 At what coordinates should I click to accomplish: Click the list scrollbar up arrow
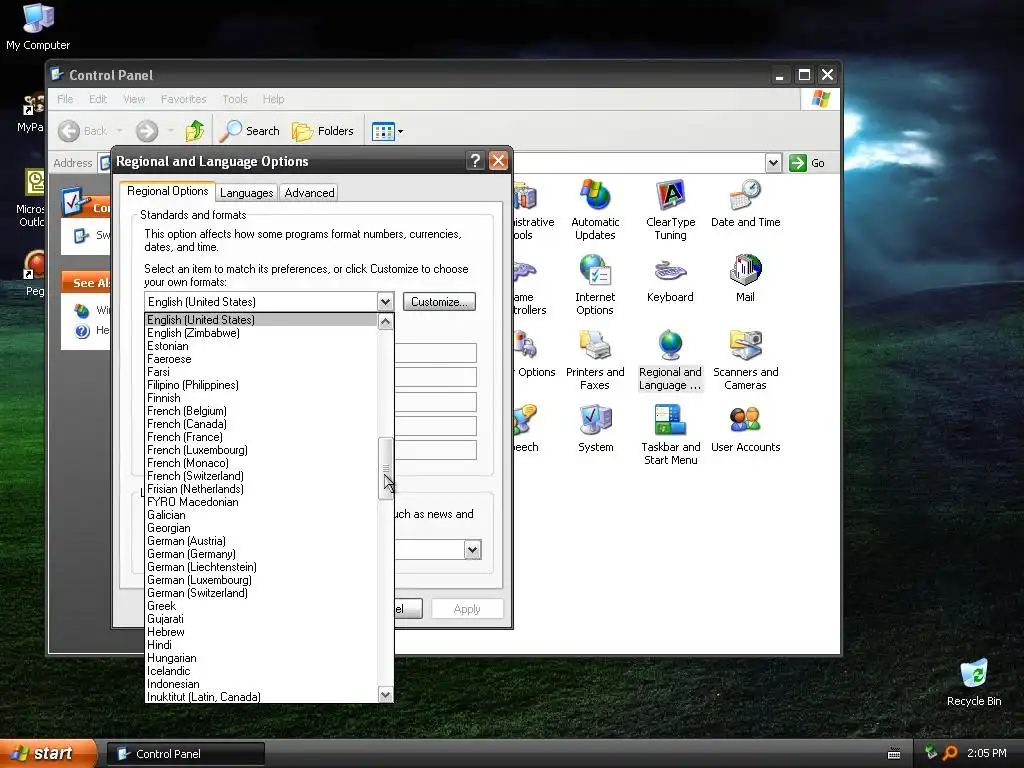click(x=385, y=321)
